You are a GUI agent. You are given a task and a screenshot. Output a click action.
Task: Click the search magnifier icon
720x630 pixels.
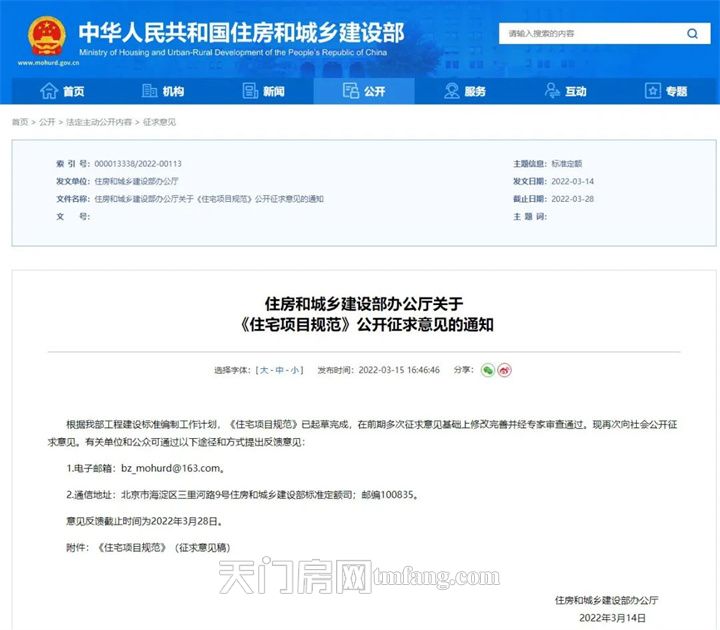click(x=691, y=34)
